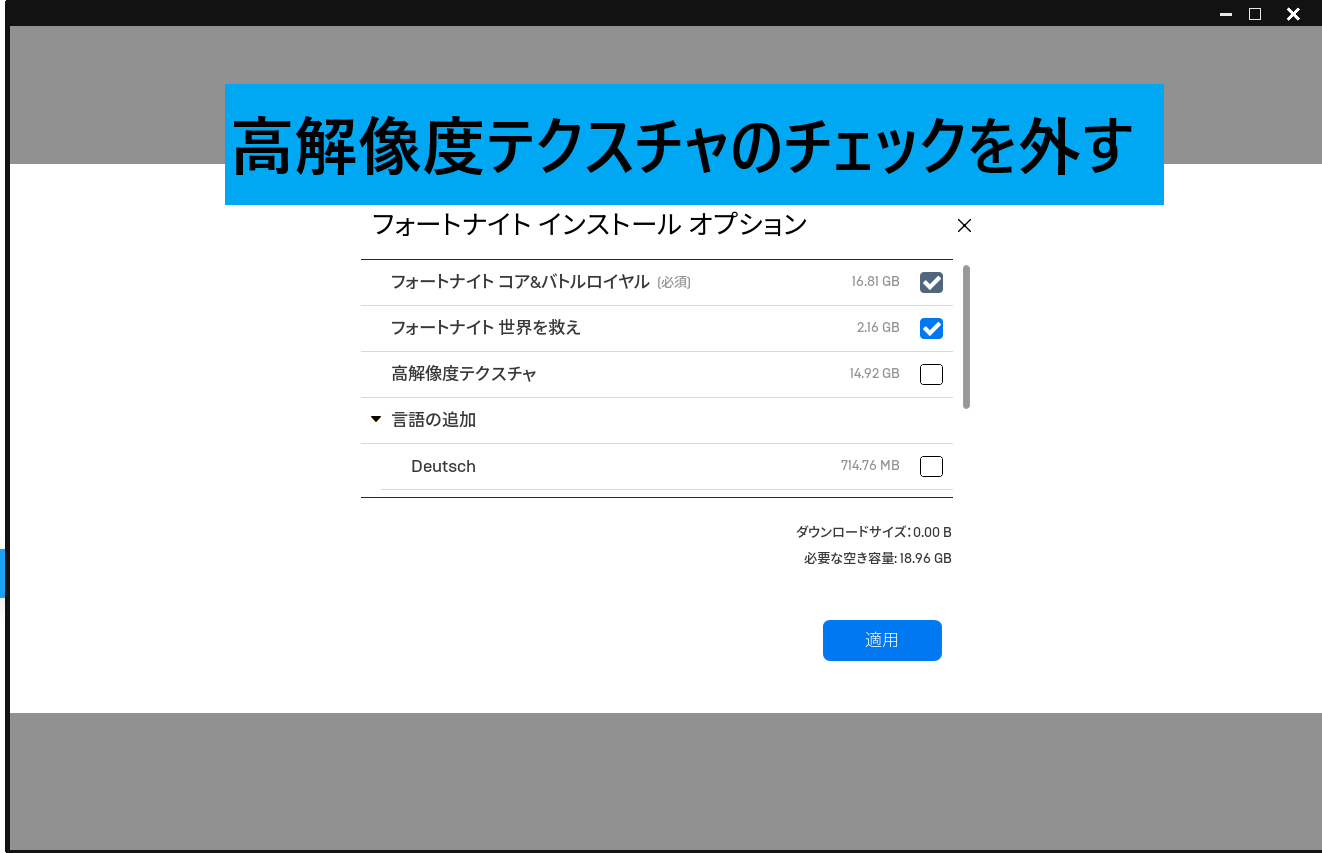
Task: Minimize the application window
Action: click(1226, 14)
